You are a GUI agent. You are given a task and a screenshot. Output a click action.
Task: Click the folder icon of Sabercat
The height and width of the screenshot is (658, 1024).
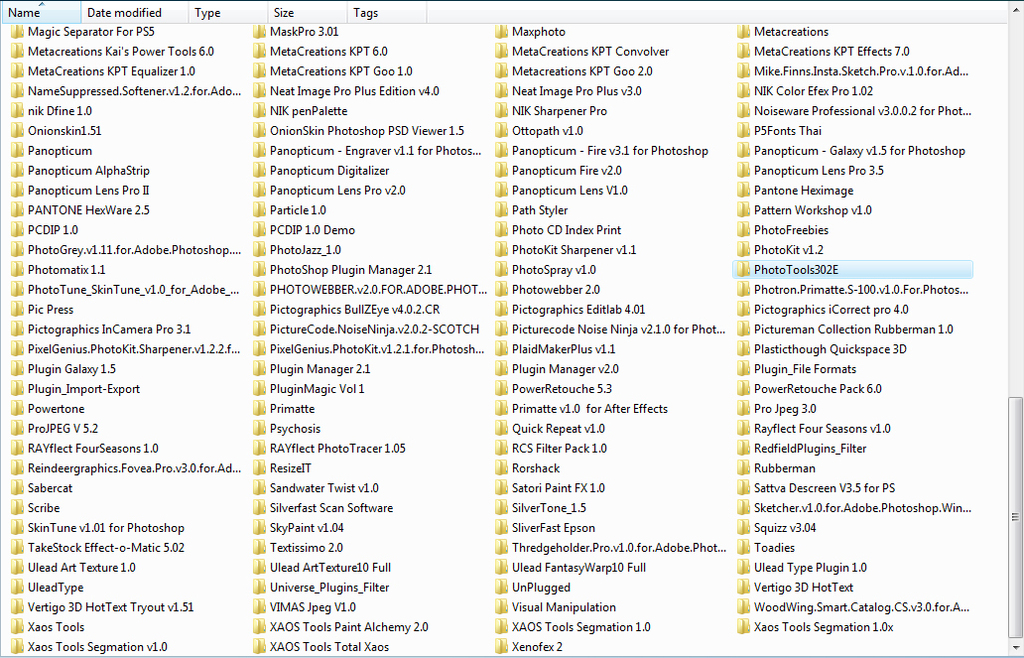17,488
